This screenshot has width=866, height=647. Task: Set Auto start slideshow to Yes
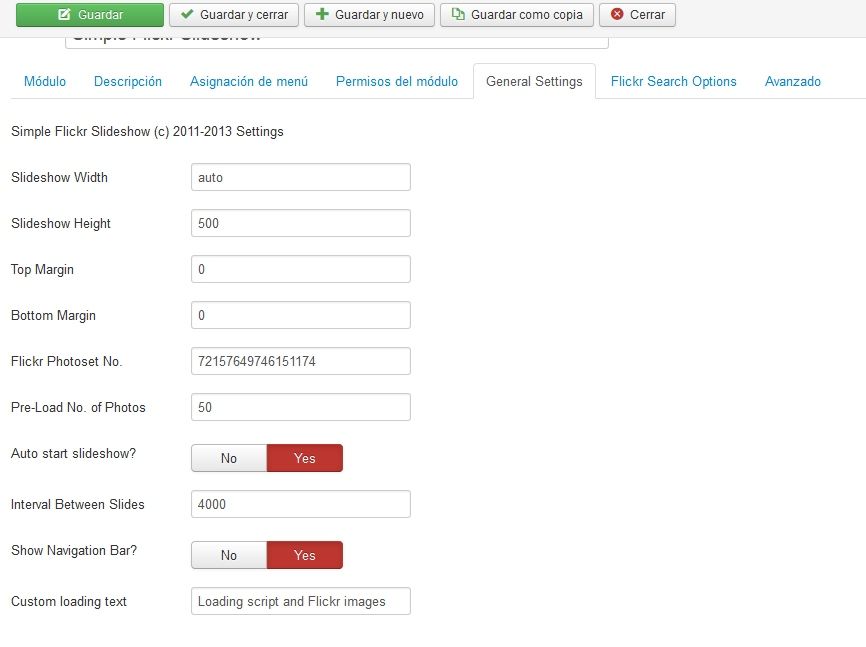click(x=305, y=458)
